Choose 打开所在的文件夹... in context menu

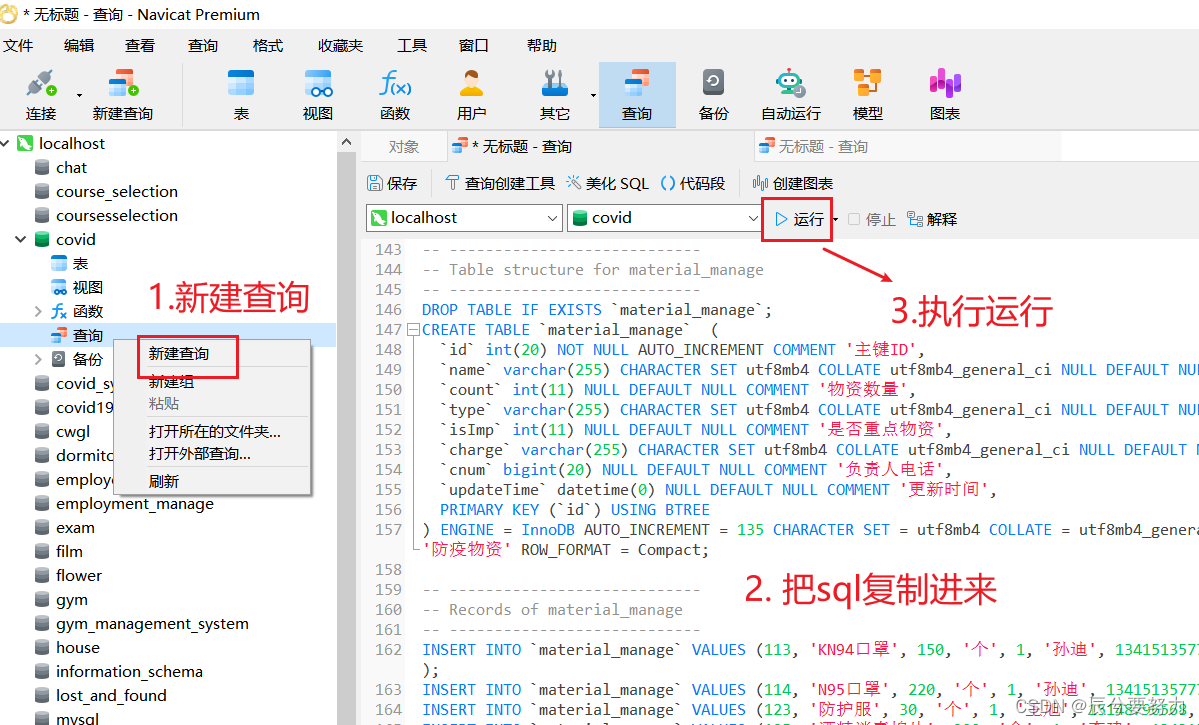point(215,432)
